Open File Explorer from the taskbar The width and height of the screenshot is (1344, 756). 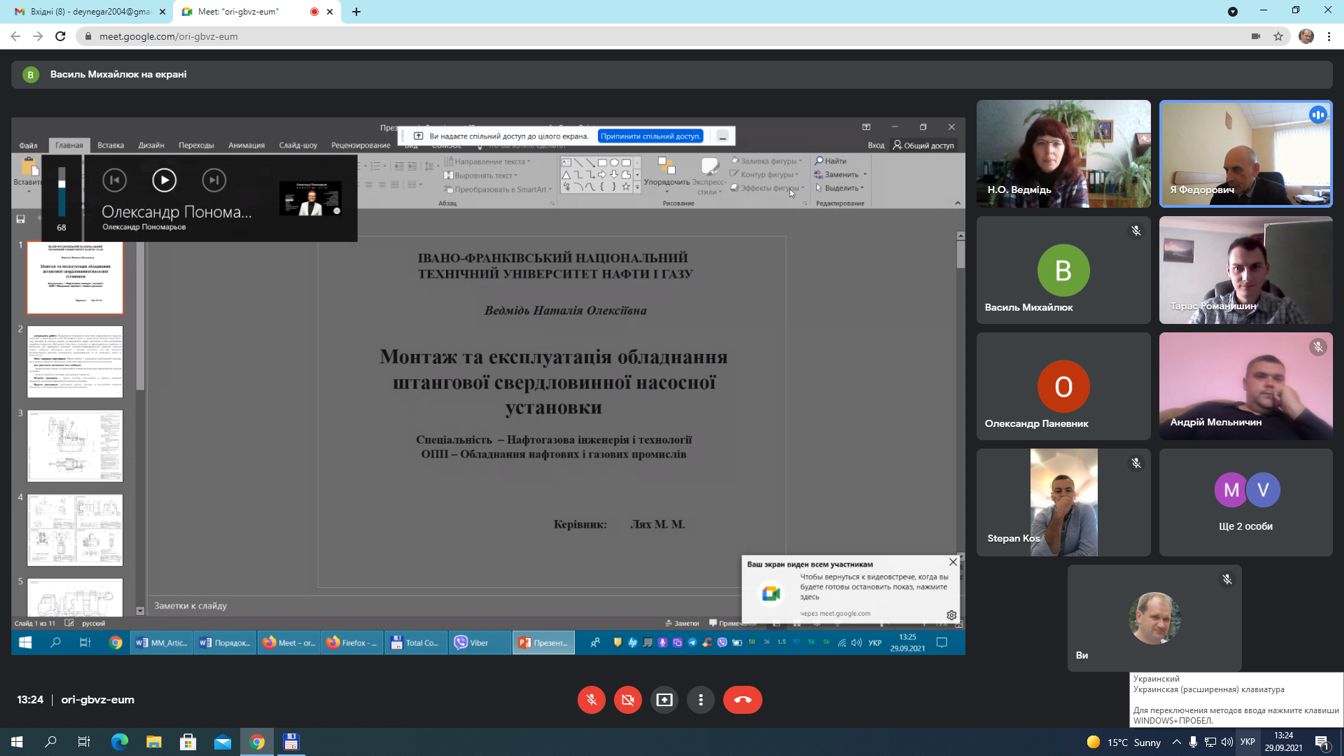tap(154, 742)
